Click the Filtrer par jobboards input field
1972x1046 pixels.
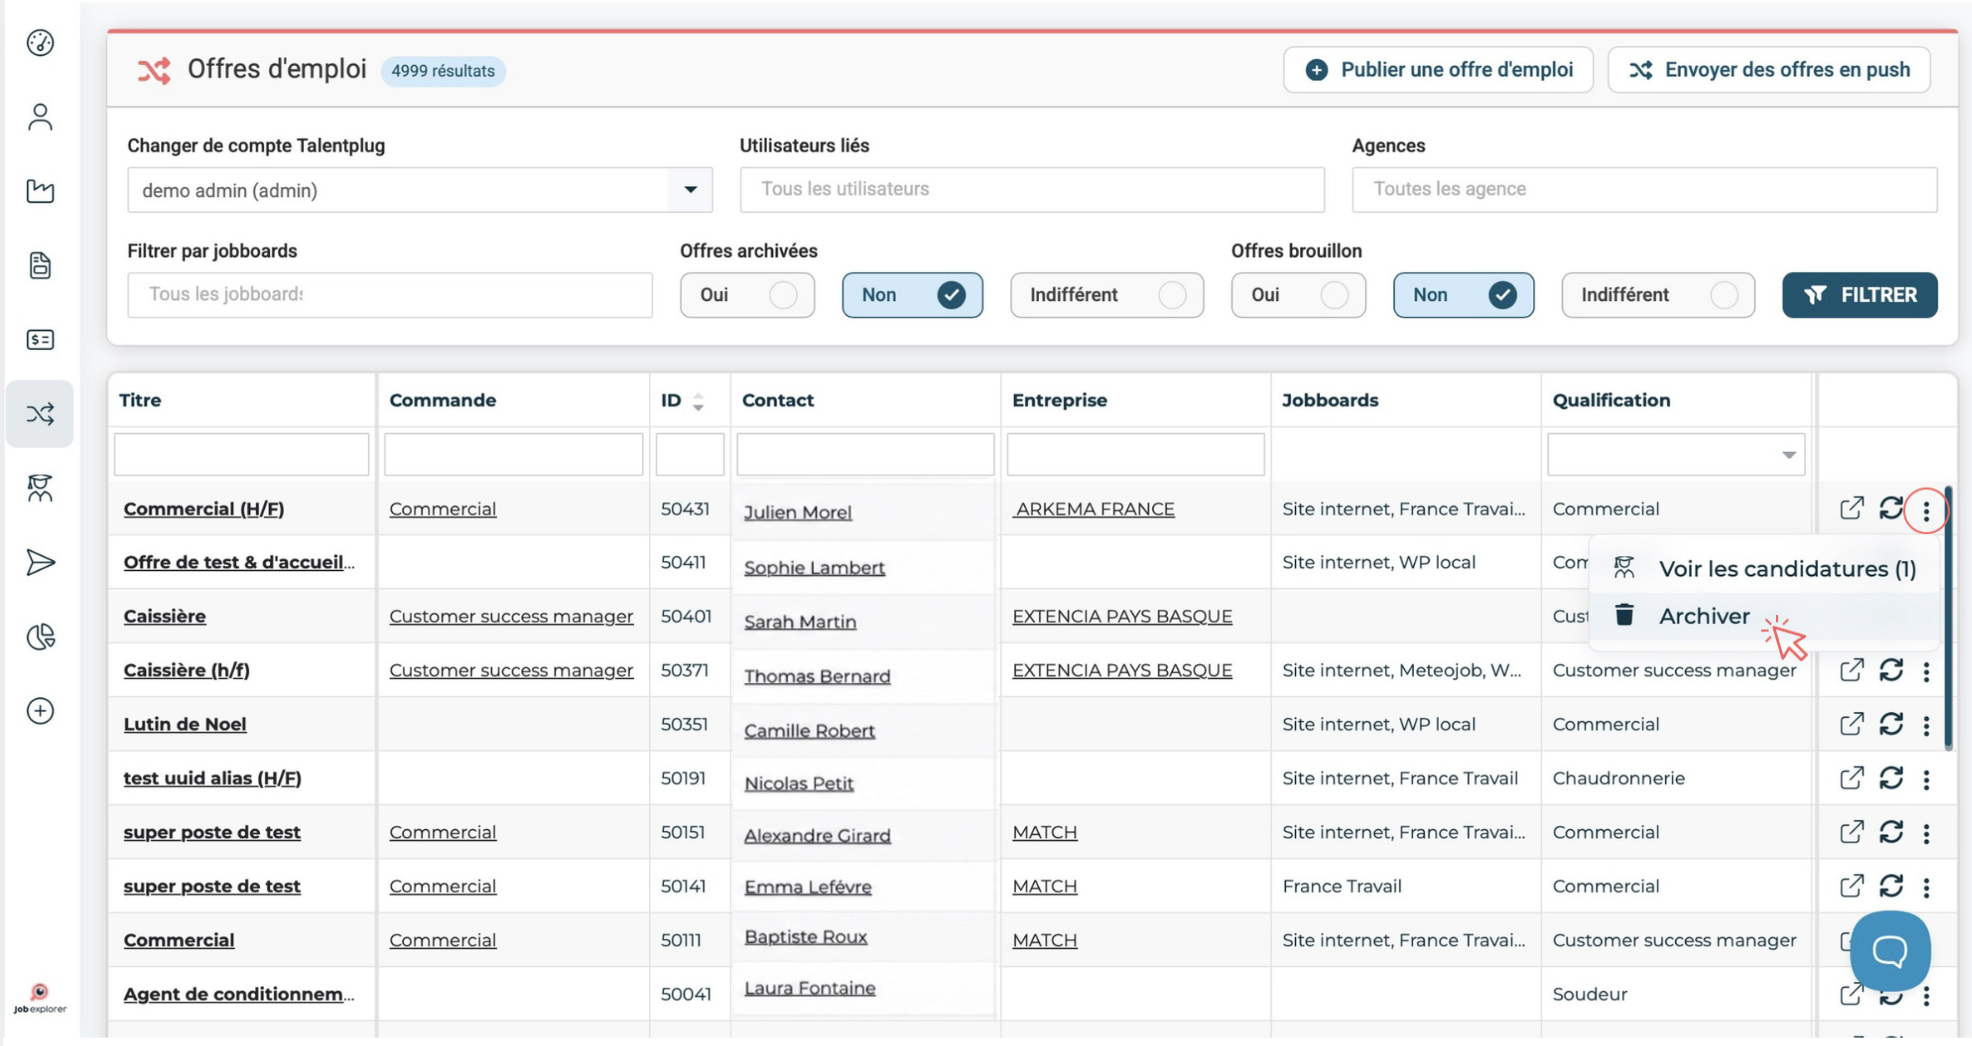pyautogui.click(x=390, y=295)
